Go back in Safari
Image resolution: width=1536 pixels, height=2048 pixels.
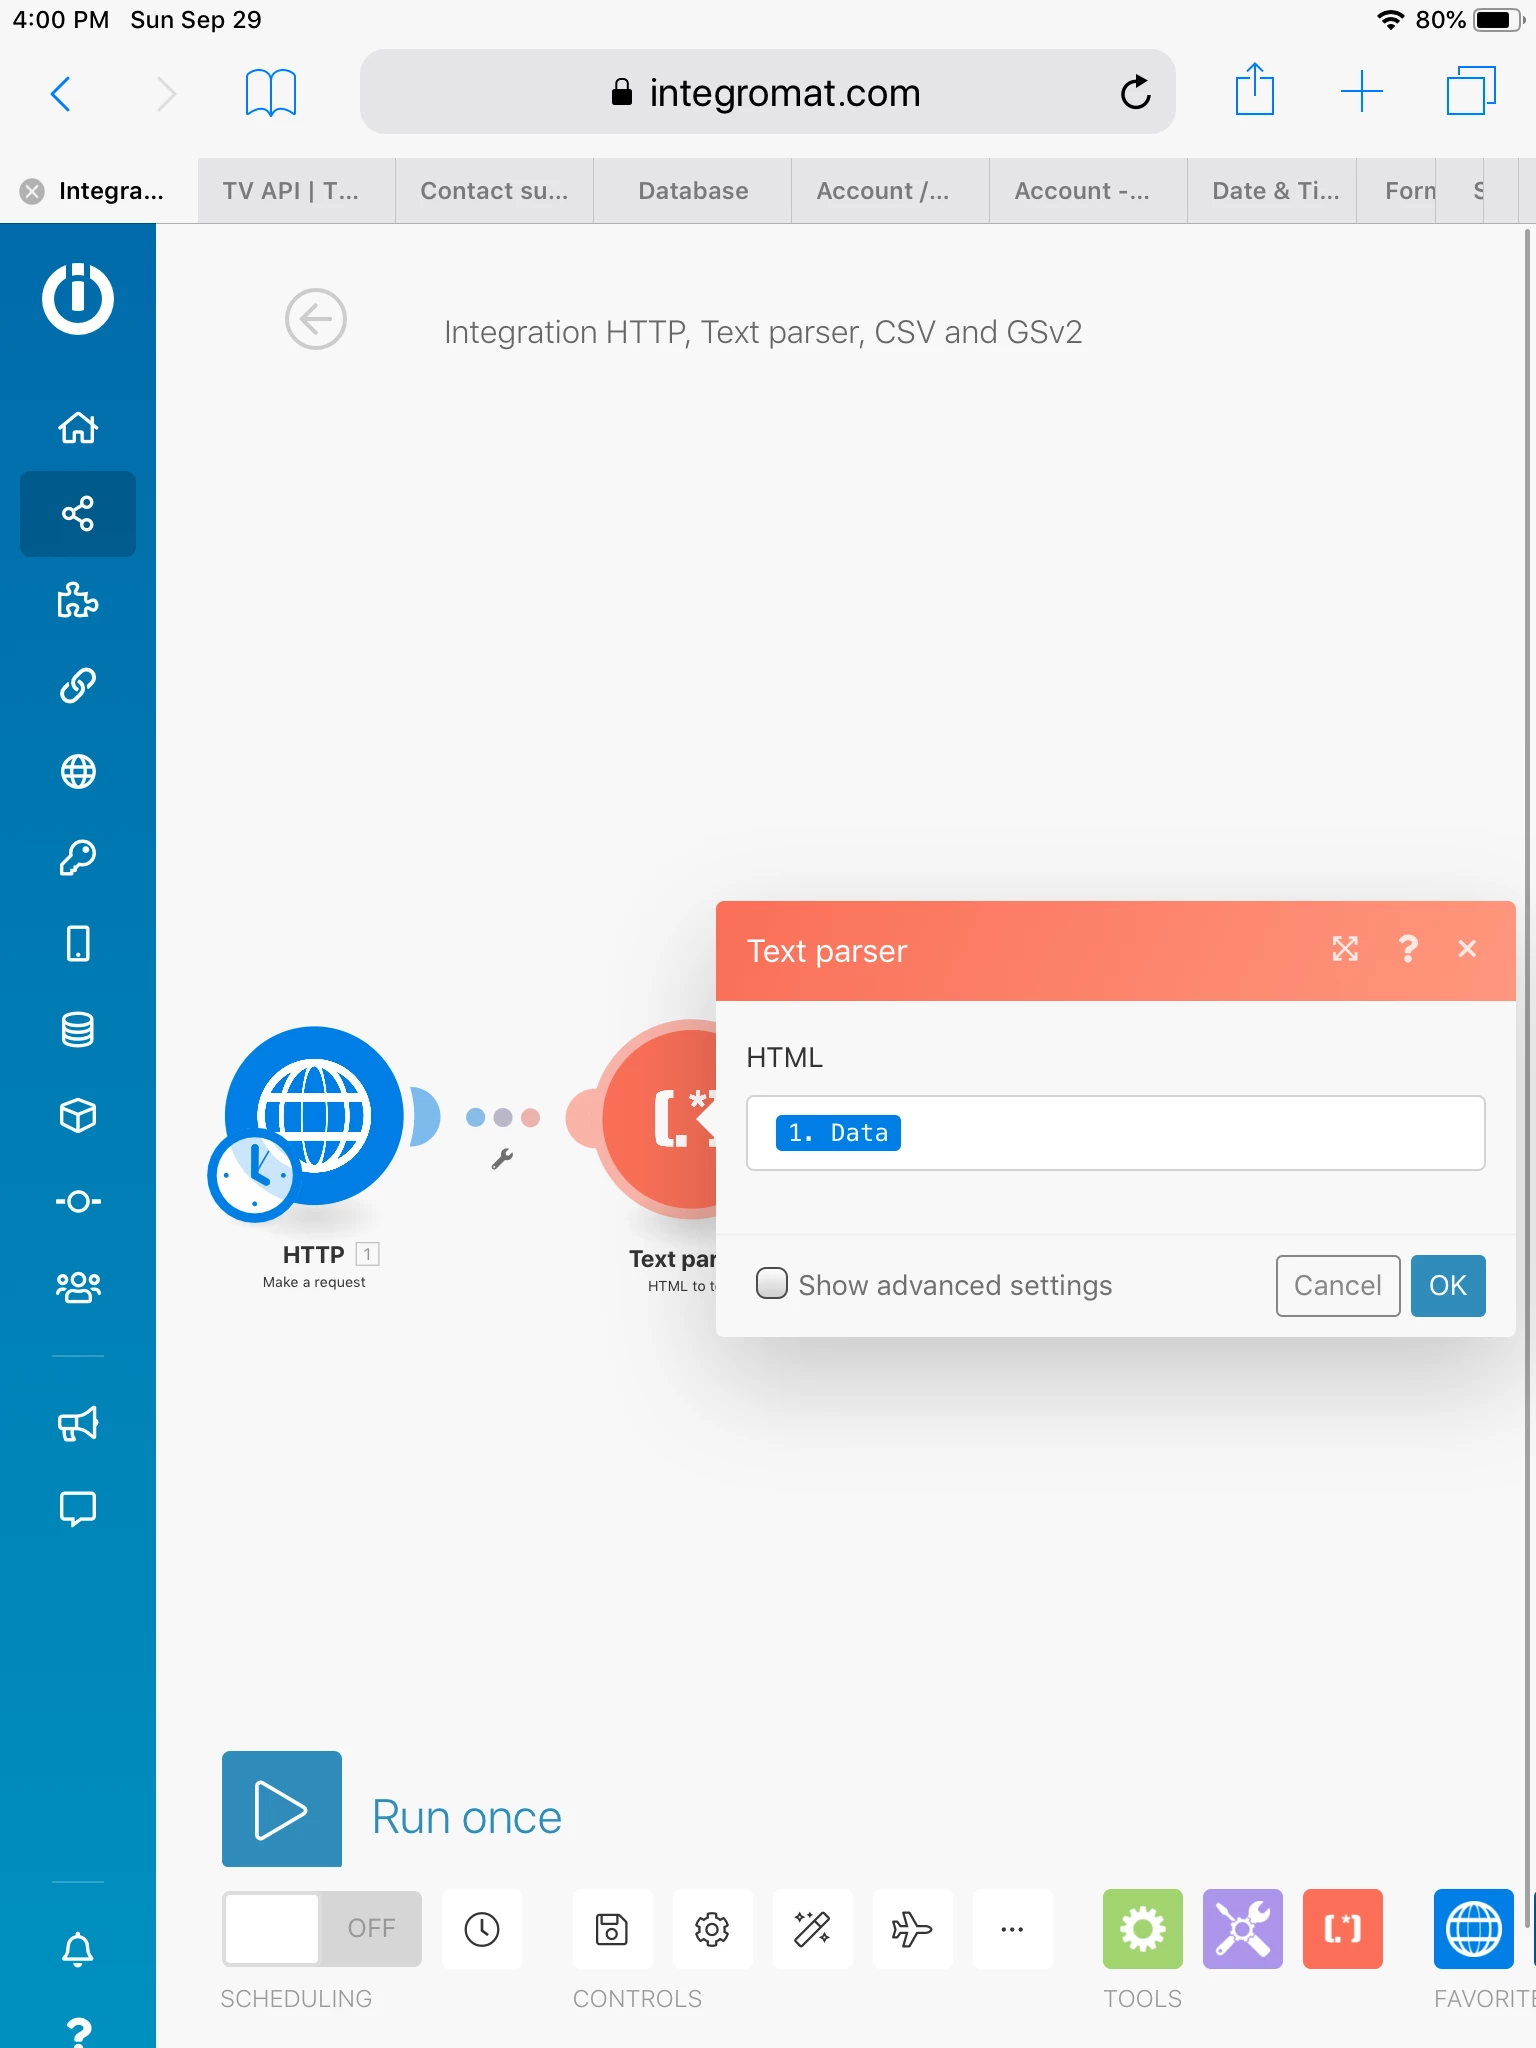click(x=61, y=94)
